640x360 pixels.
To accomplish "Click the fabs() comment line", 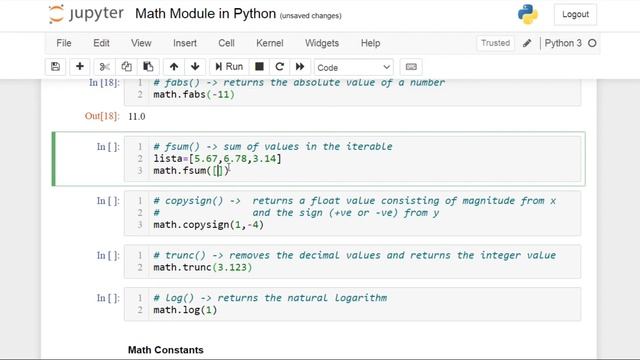I will pyautogui.click(x=299, y=83).
